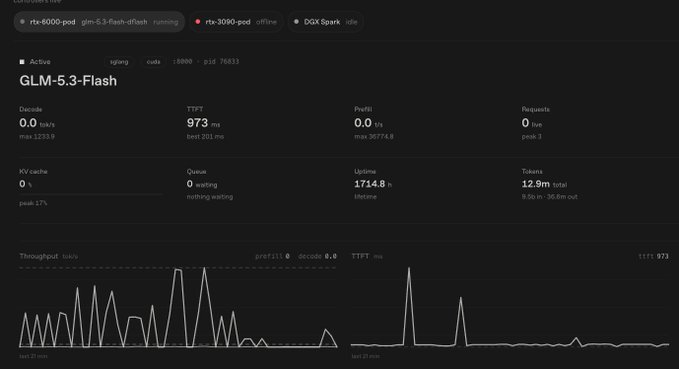Switch to the rtx-3090-pod offline controller
The height and width of the screenshot is (369, 679).
point(236,22)
